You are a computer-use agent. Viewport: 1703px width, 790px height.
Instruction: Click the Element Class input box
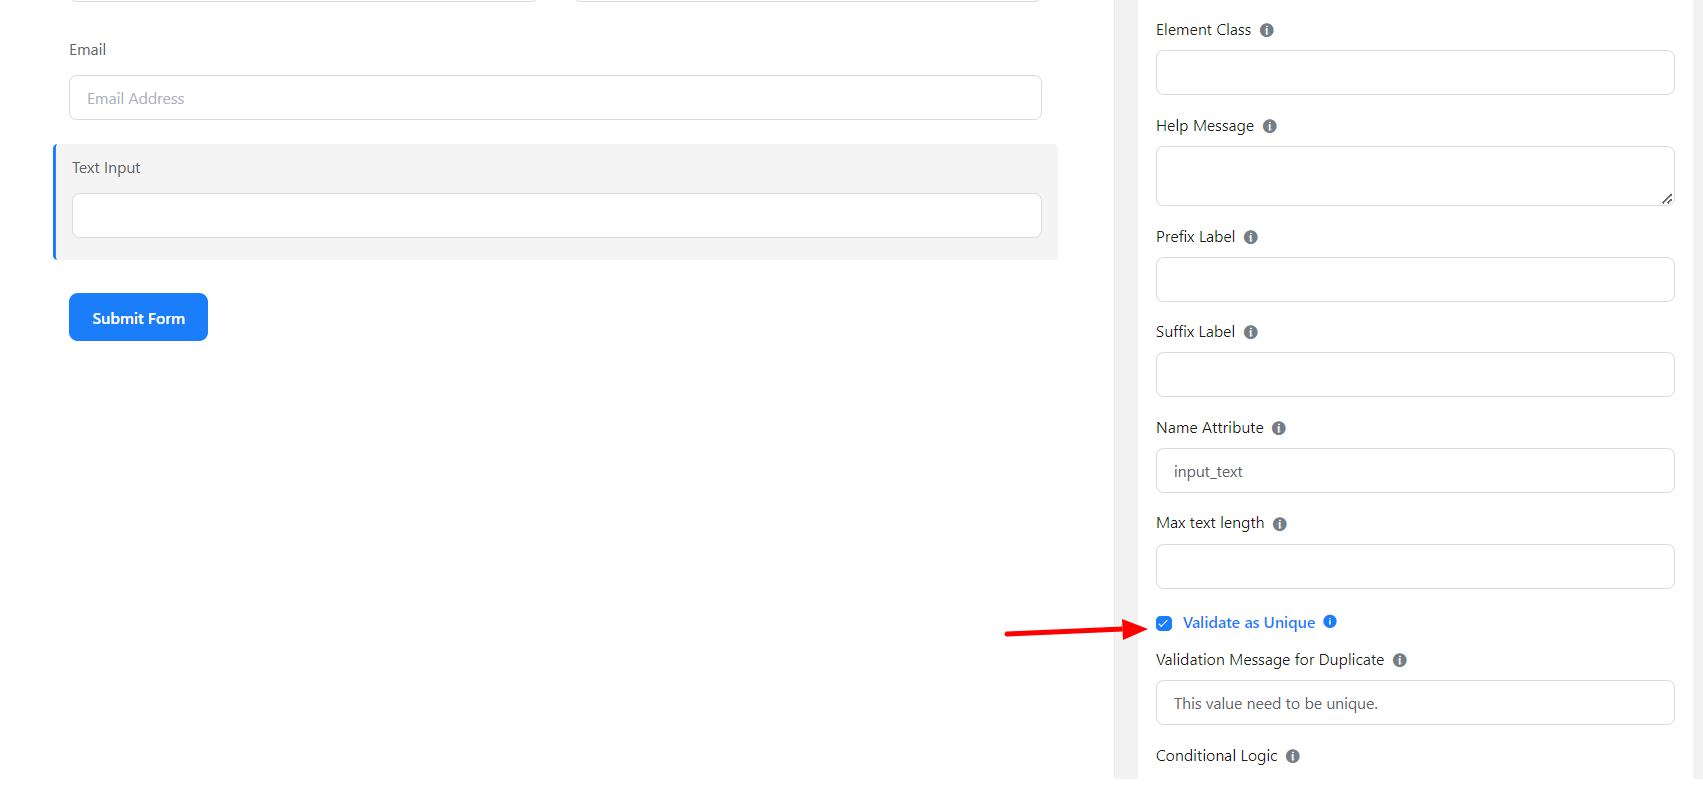click(1414, 73)
